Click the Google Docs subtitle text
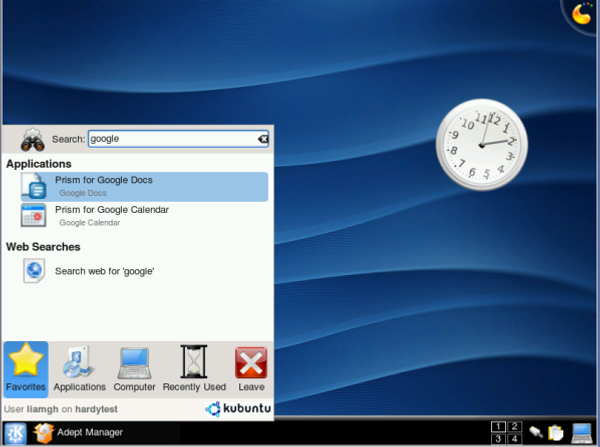The width and height of the screenshot is (600, 447). pos(83,193)
